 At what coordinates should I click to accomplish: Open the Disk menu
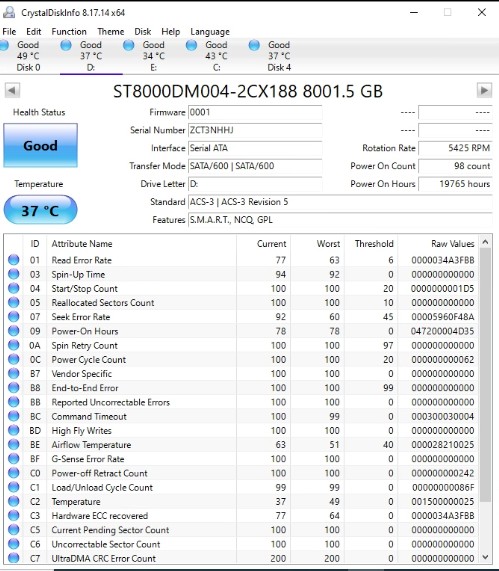click(142, 32)
